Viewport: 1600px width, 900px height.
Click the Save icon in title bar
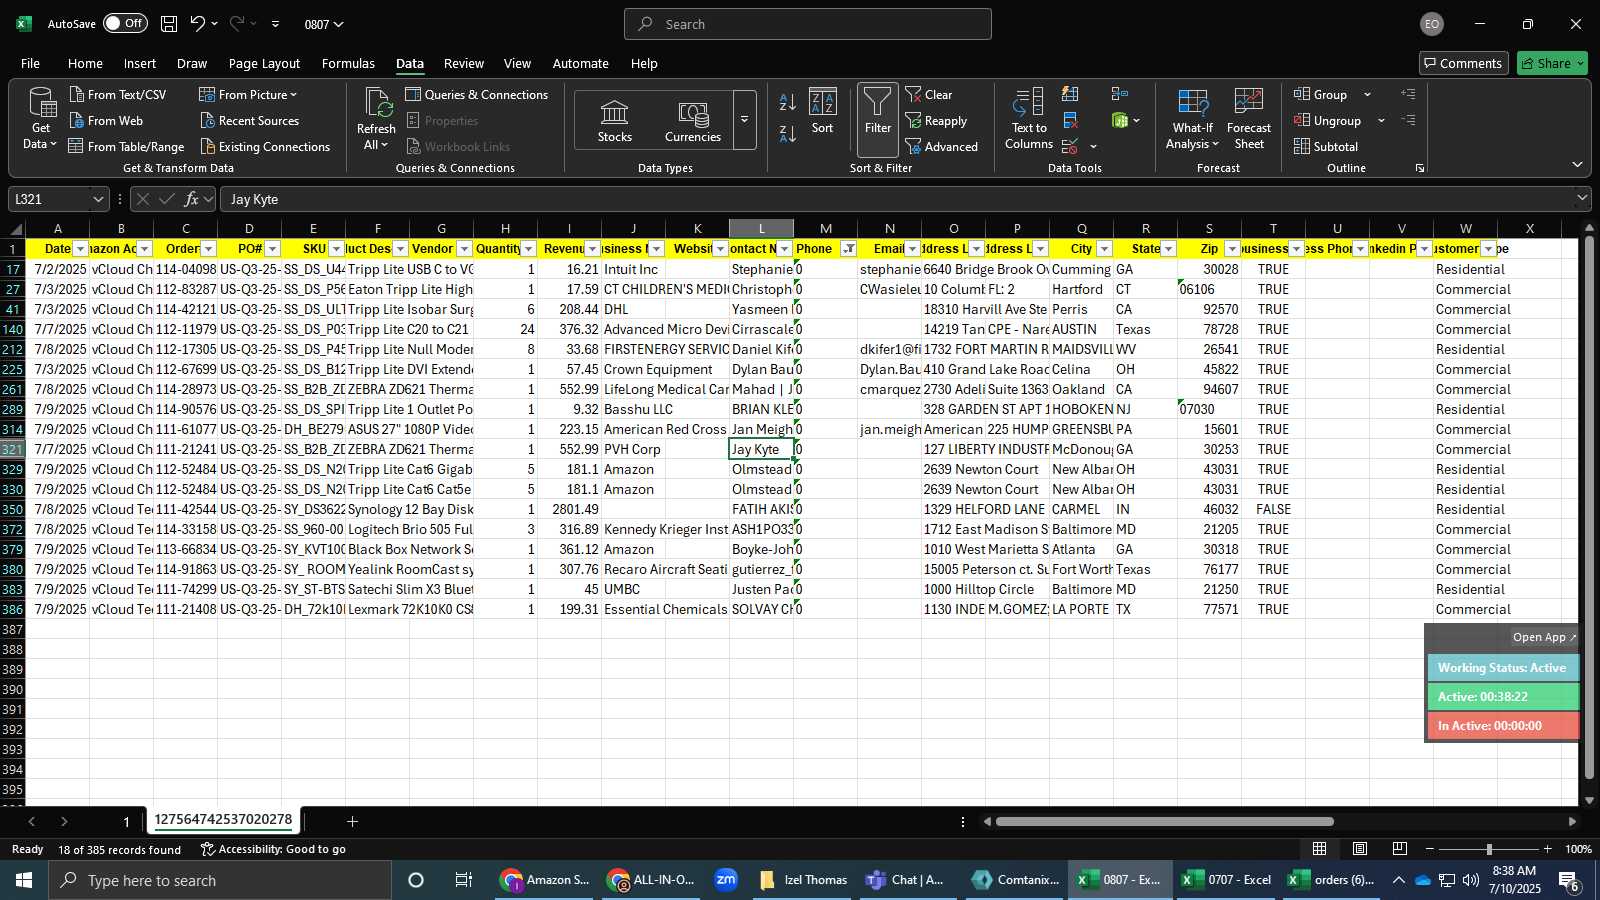pos(169,23)
